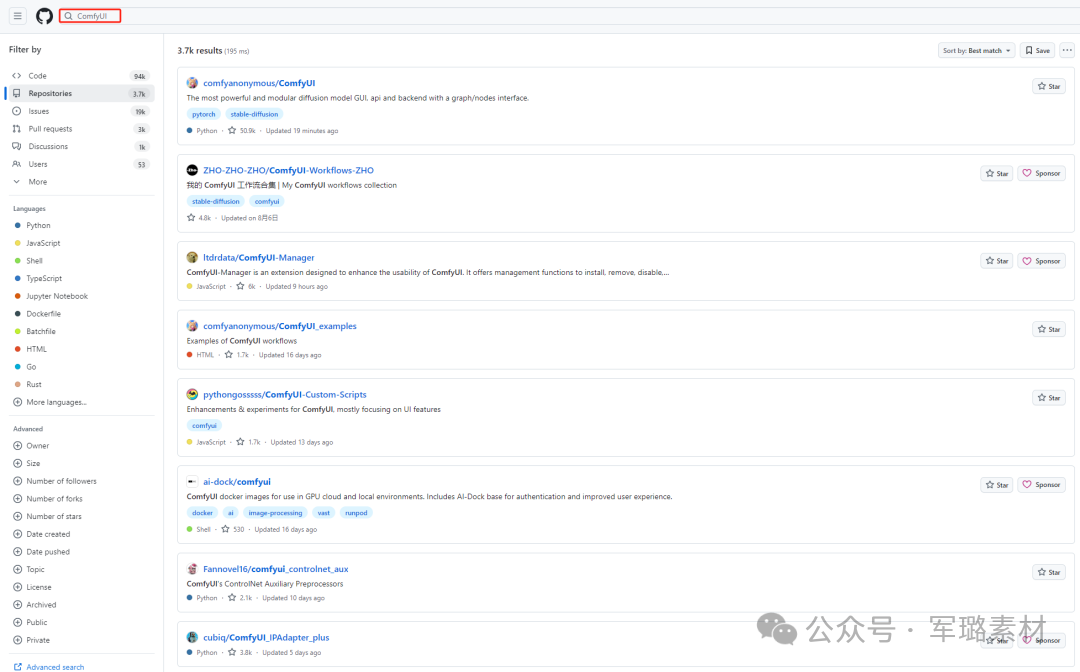Star the ComfyUI_examples repository
The width and height of the screenshot is (1080, 672).
click(x=1049, y=329)
